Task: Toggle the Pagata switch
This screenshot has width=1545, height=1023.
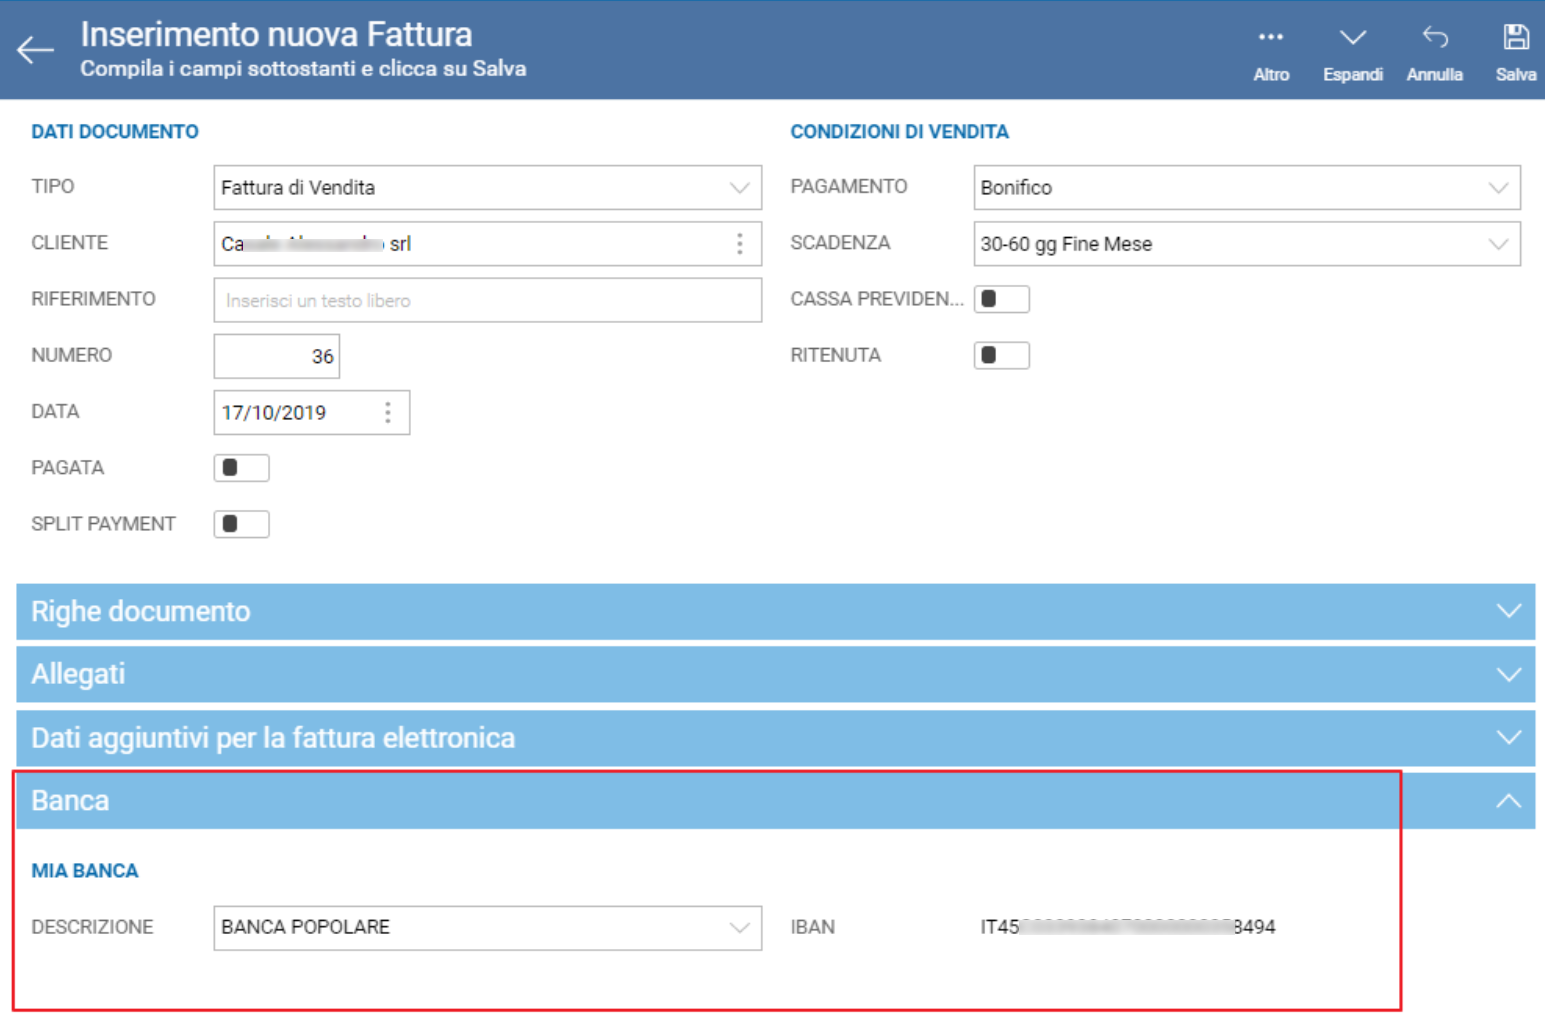Action: 241,468
